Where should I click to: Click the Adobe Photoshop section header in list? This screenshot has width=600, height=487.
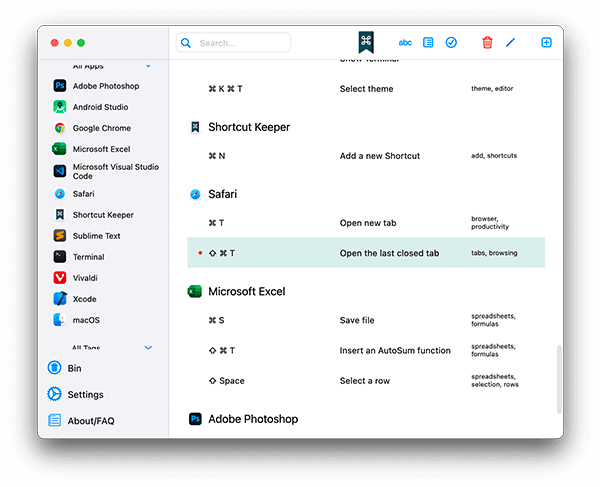click(x=243, y=419)
